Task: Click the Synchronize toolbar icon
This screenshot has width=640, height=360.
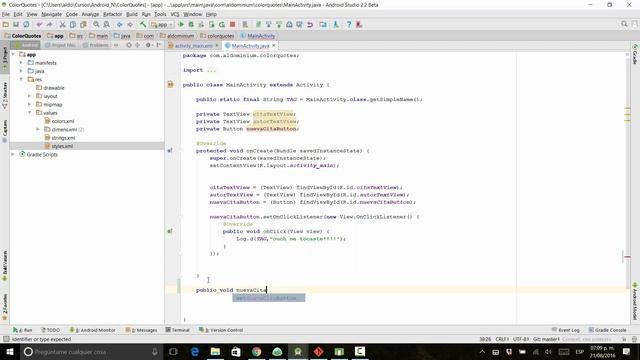Action: click(26, 24)
